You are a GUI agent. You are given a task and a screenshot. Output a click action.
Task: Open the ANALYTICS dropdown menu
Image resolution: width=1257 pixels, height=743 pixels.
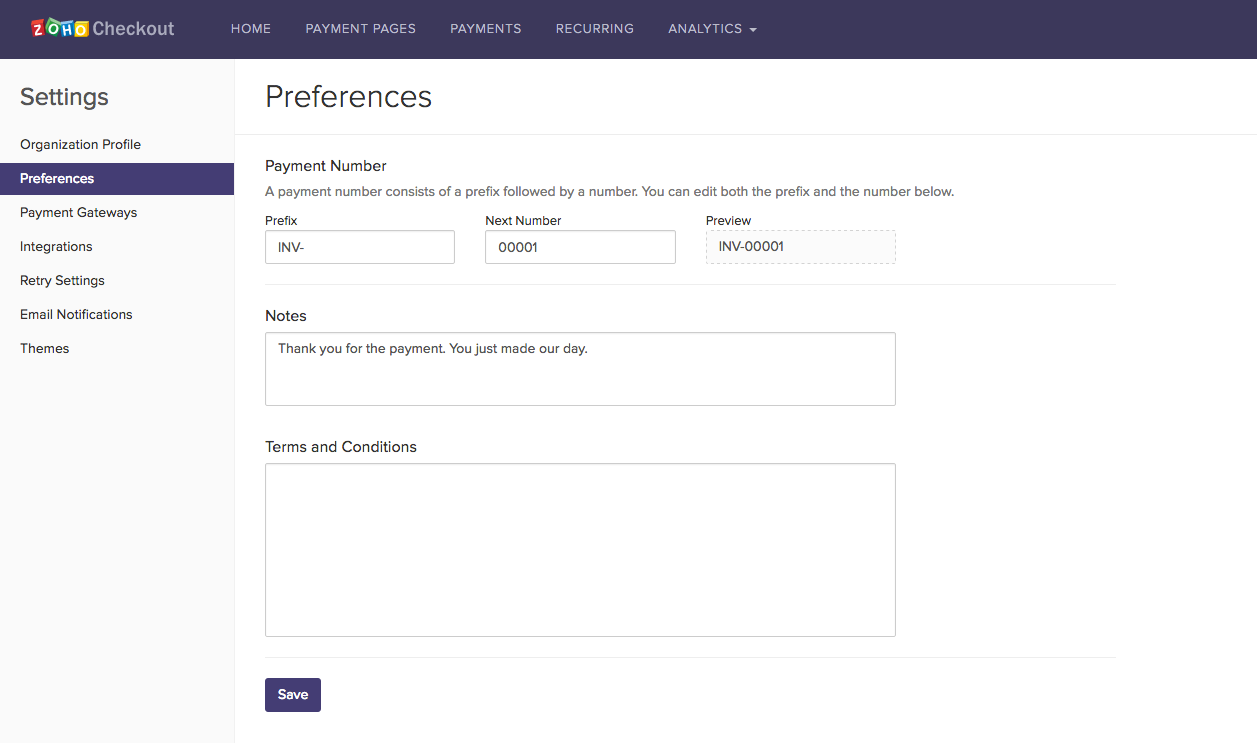[x=705, y=29]
